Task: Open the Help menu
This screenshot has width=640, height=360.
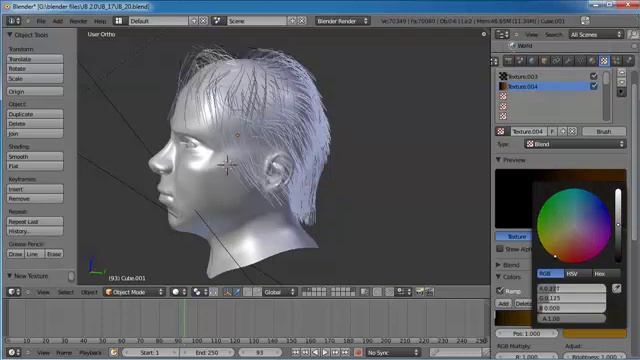Action: [x=100, y=21]
